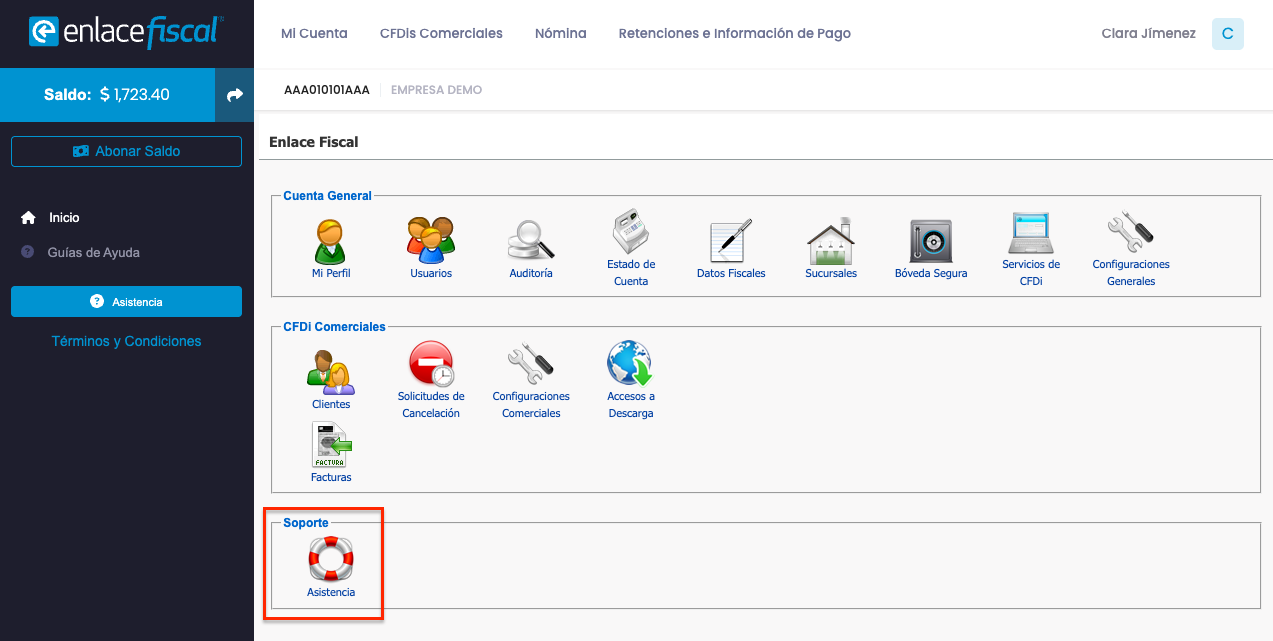Open the Nómina menu
Viewport: 1273px width, 641px height.
click(x=561, y=33)
